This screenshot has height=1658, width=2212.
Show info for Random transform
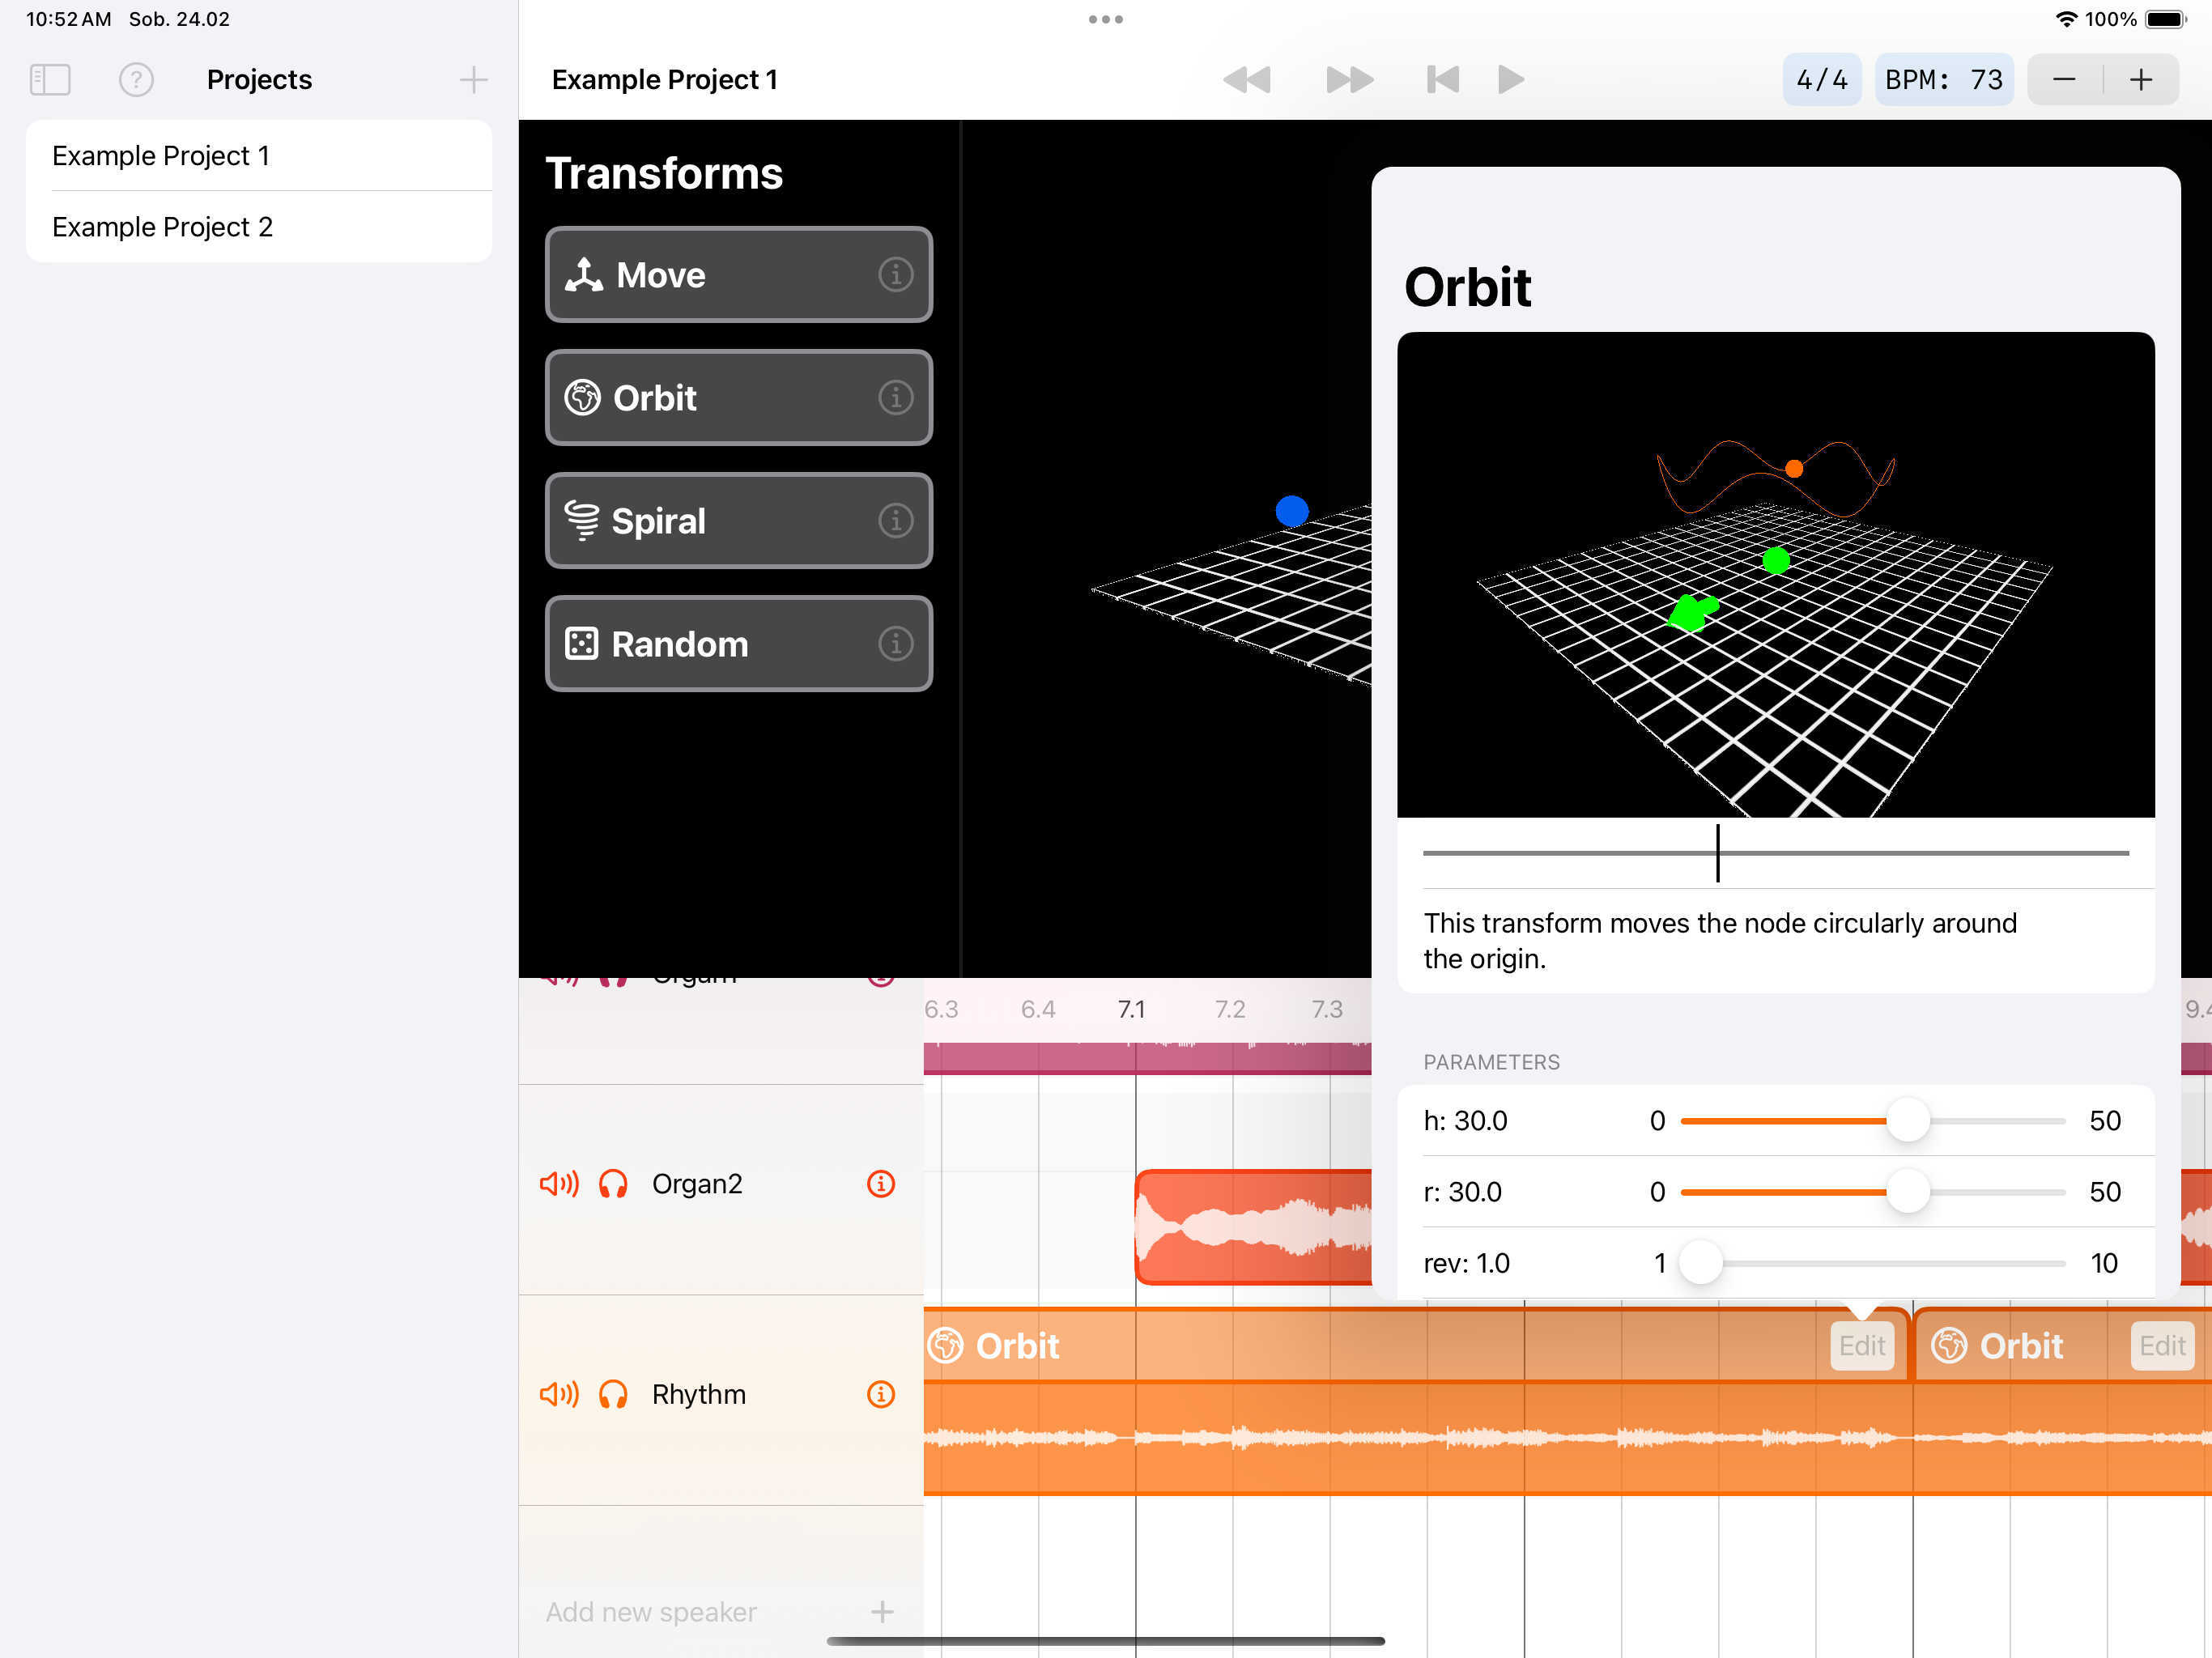tap(895, 644)
